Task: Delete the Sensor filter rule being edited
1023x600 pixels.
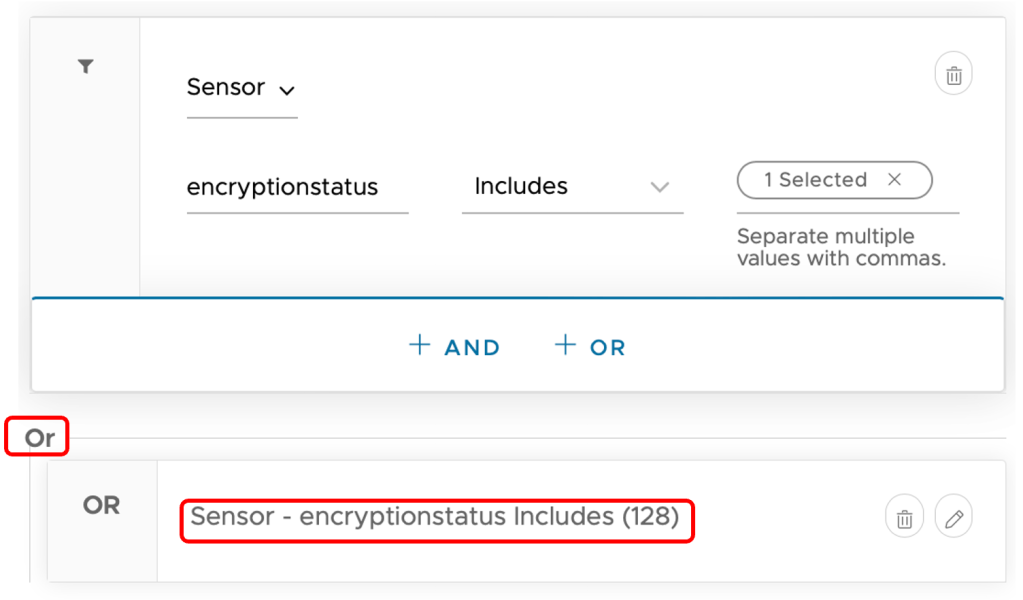Action: (953, 75)
